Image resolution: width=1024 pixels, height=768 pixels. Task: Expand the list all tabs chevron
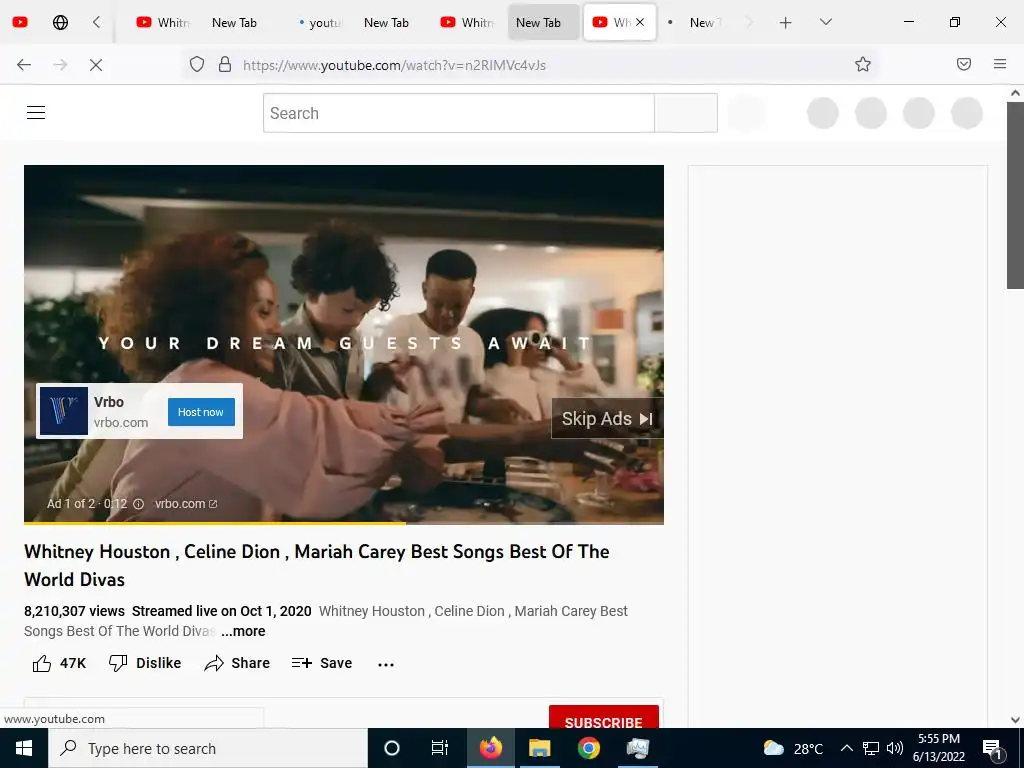[825, 22]
